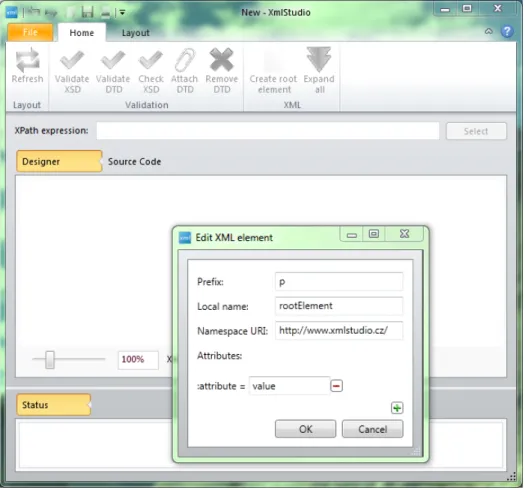Click the XPath expression input field
Viewport: 525px width, 490px height.
(269, 131)
